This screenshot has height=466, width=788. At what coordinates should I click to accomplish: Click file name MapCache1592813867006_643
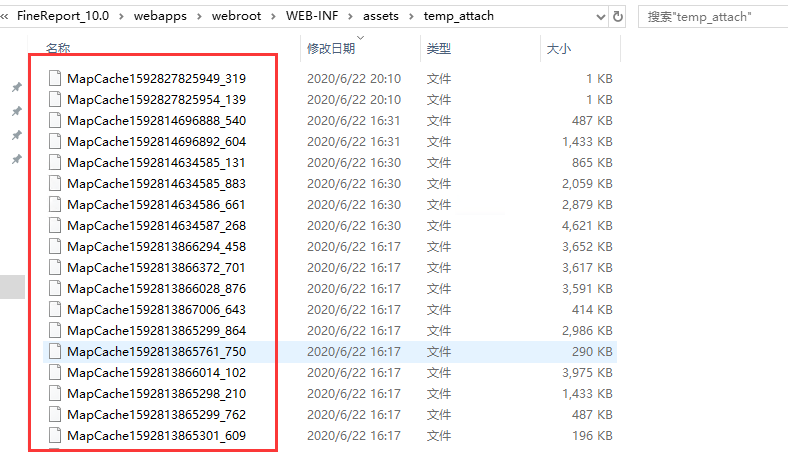tap(156, 310)
